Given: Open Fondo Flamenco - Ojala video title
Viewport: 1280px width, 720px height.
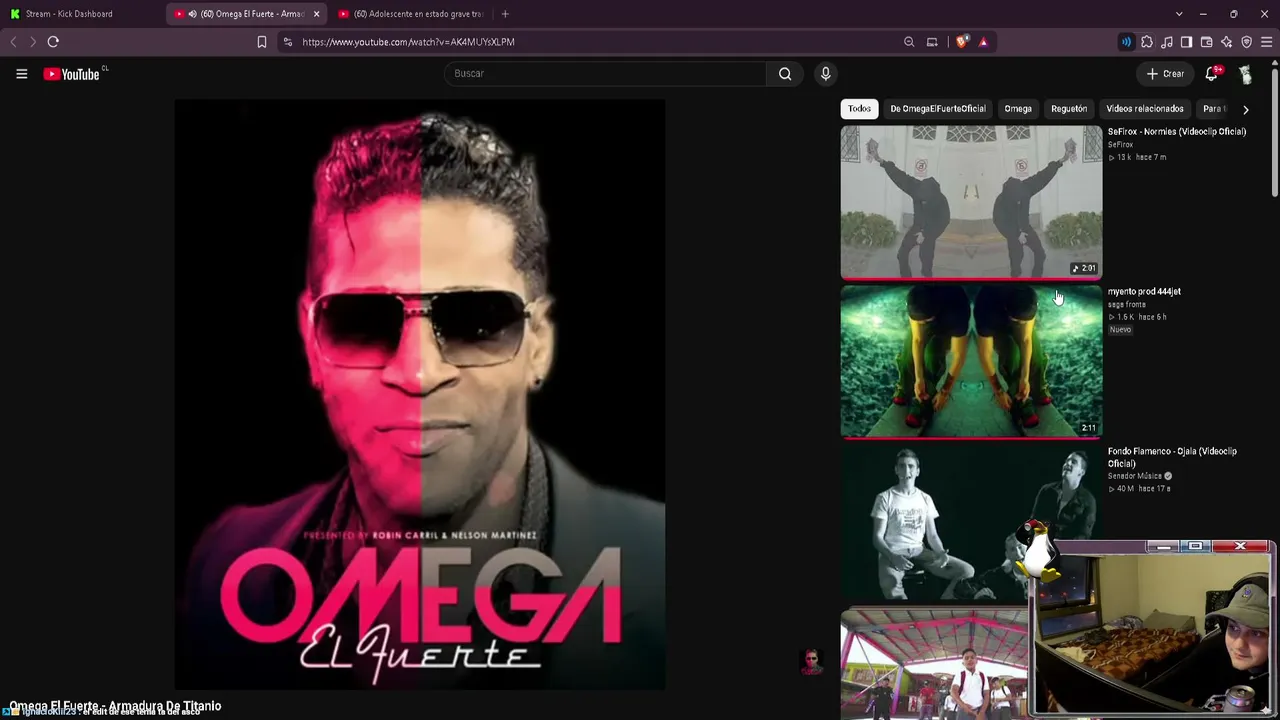Looking at the screenshot, I should pos(1172,457).
